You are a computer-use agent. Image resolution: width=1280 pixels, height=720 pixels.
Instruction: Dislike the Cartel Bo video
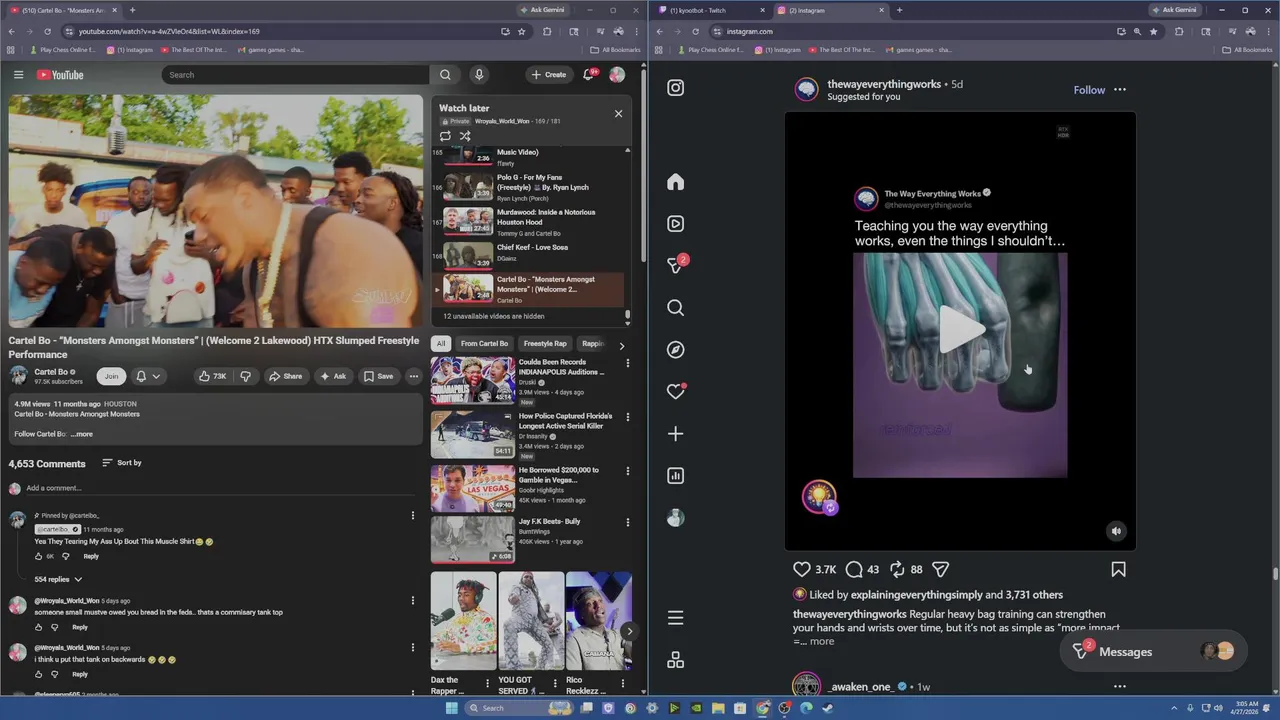click(x=246, y=376)
